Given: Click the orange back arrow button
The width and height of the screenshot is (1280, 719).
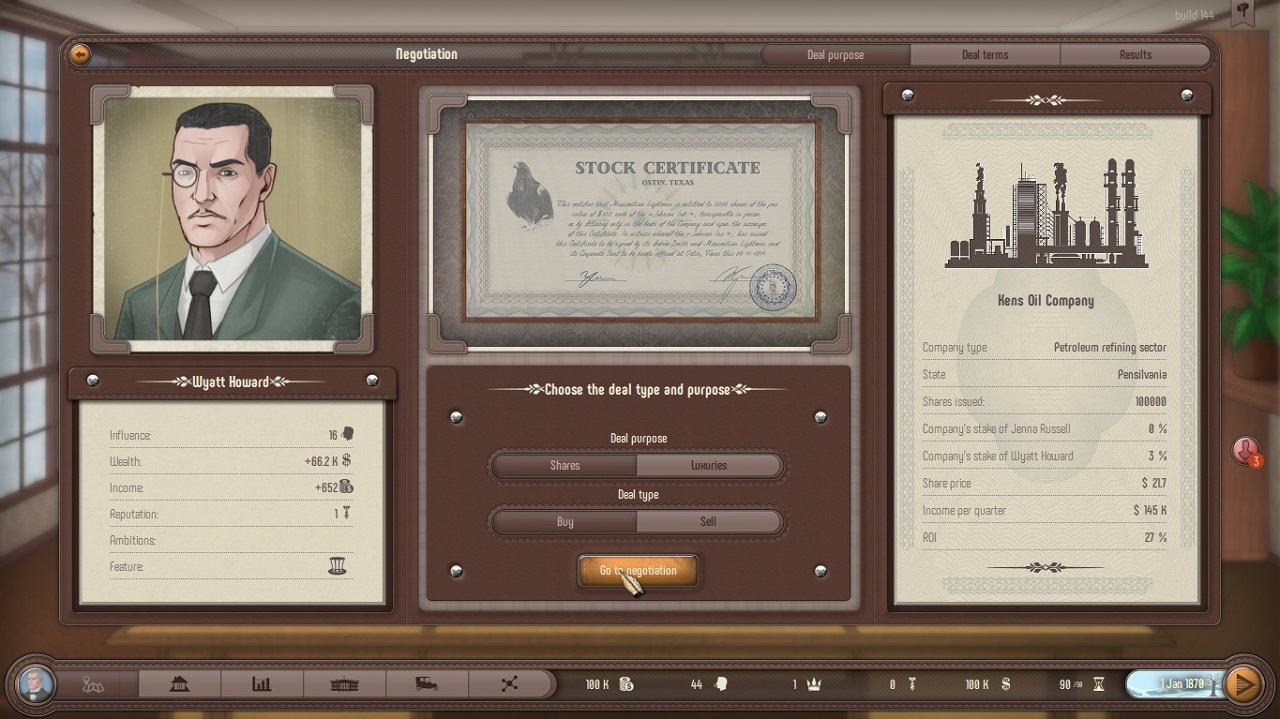Looking at the screenshot, I should click(80, 55).
